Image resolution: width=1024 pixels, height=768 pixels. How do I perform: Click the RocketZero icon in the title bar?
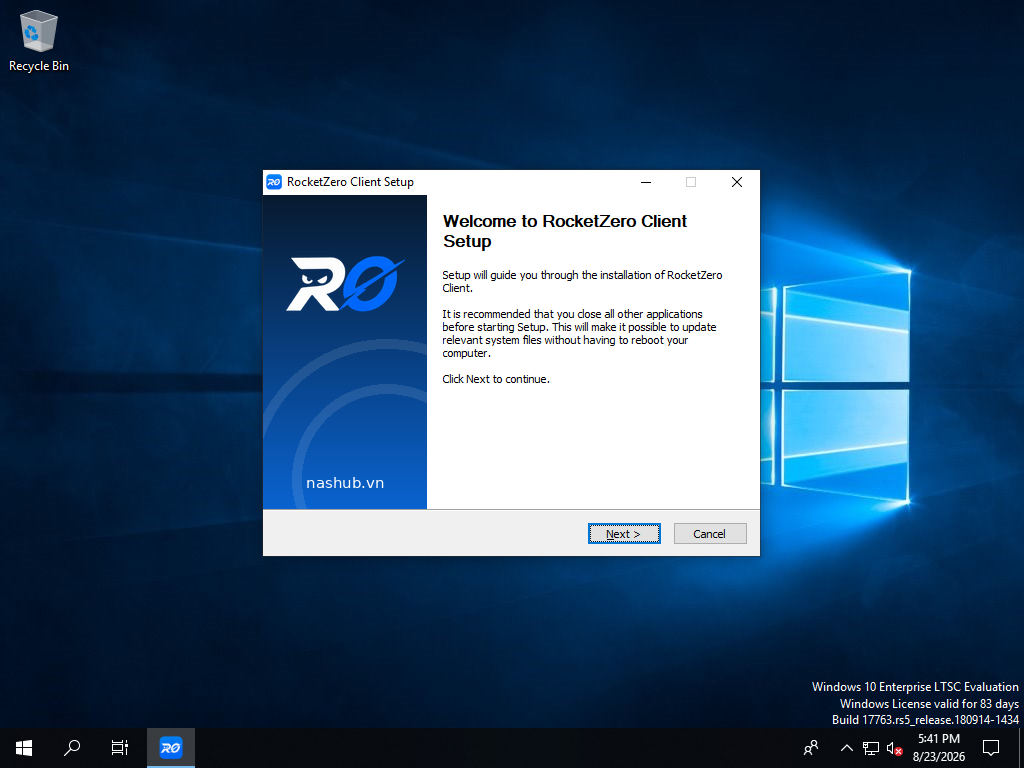[274, 182]
